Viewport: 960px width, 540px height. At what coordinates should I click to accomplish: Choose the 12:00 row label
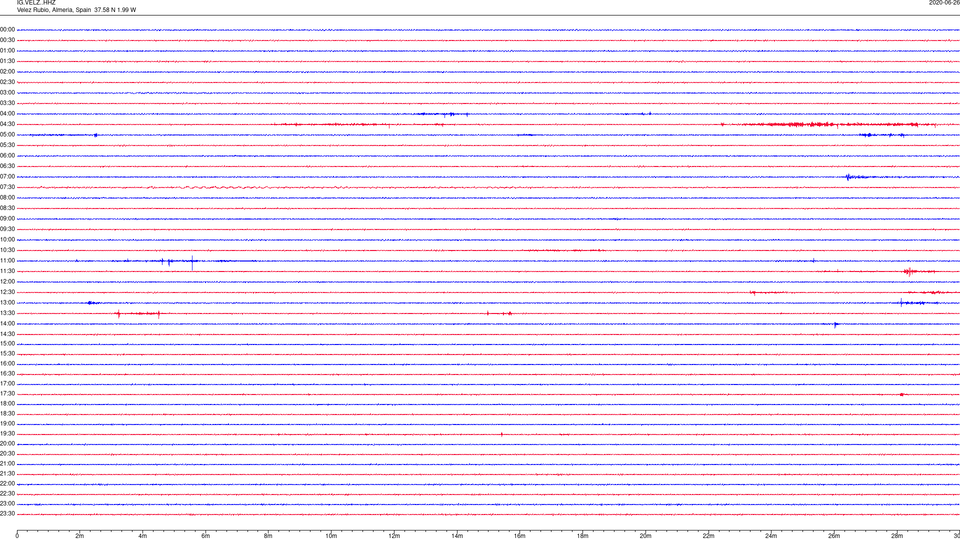point(7,282)
